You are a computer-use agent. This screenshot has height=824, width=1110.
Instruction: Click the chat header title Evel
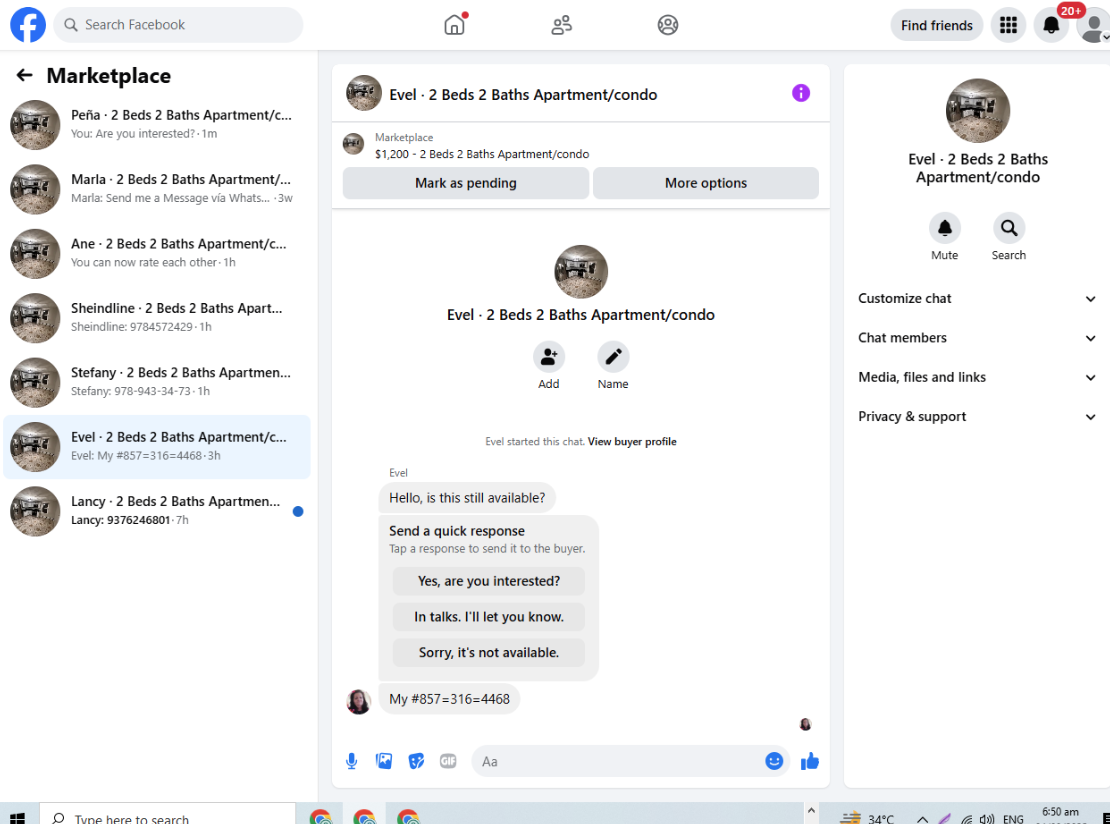(523, 94)
